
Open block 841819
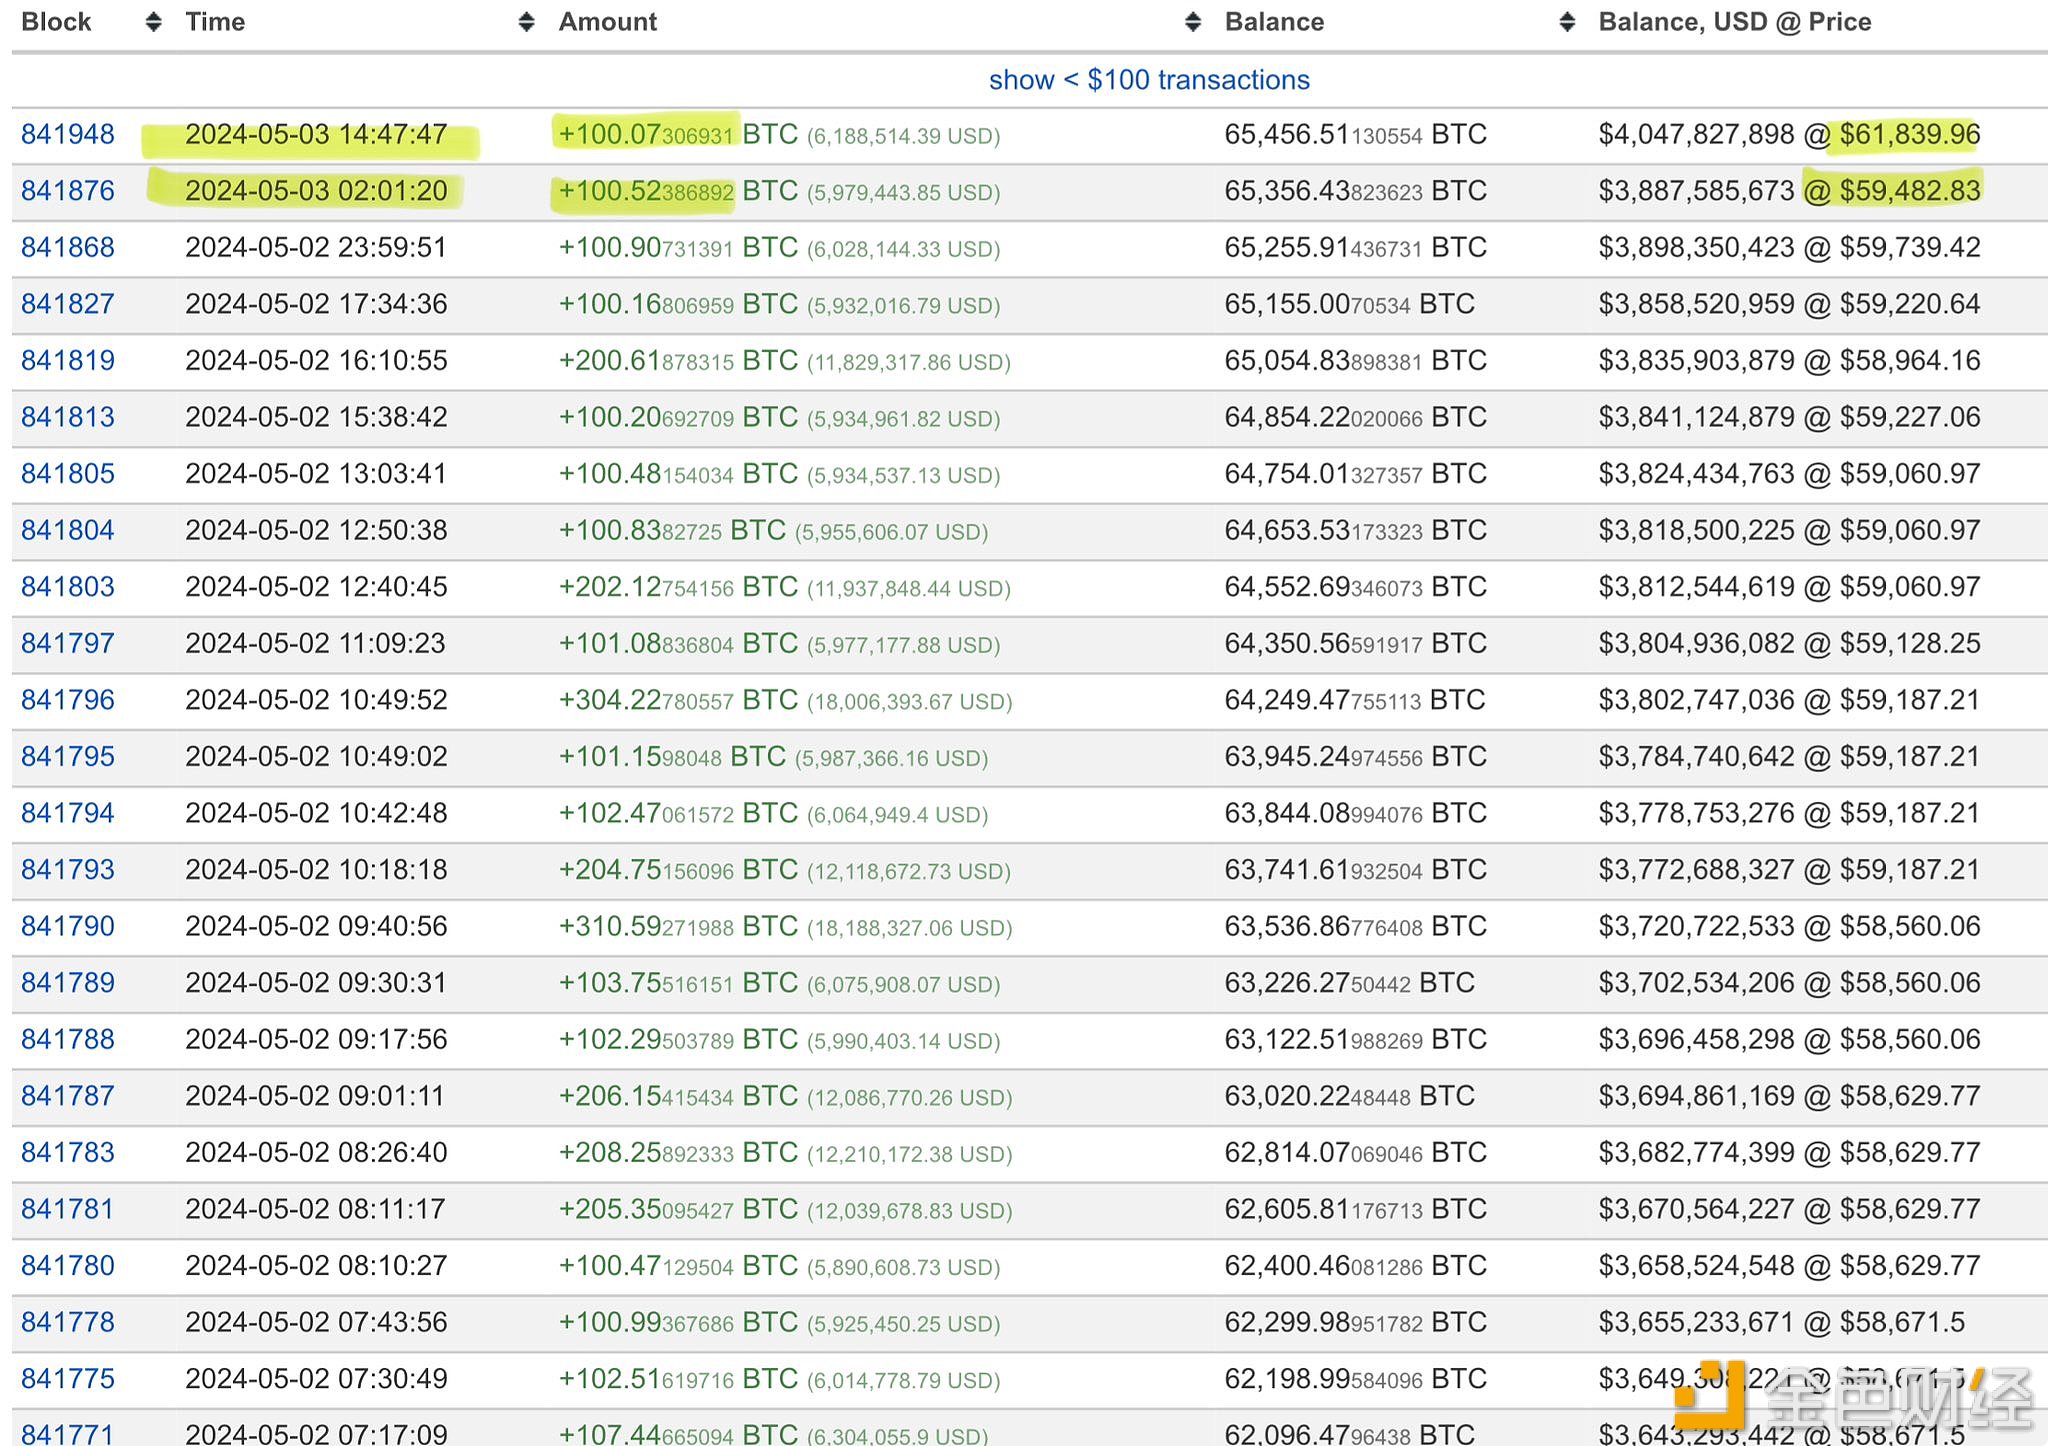68,360
